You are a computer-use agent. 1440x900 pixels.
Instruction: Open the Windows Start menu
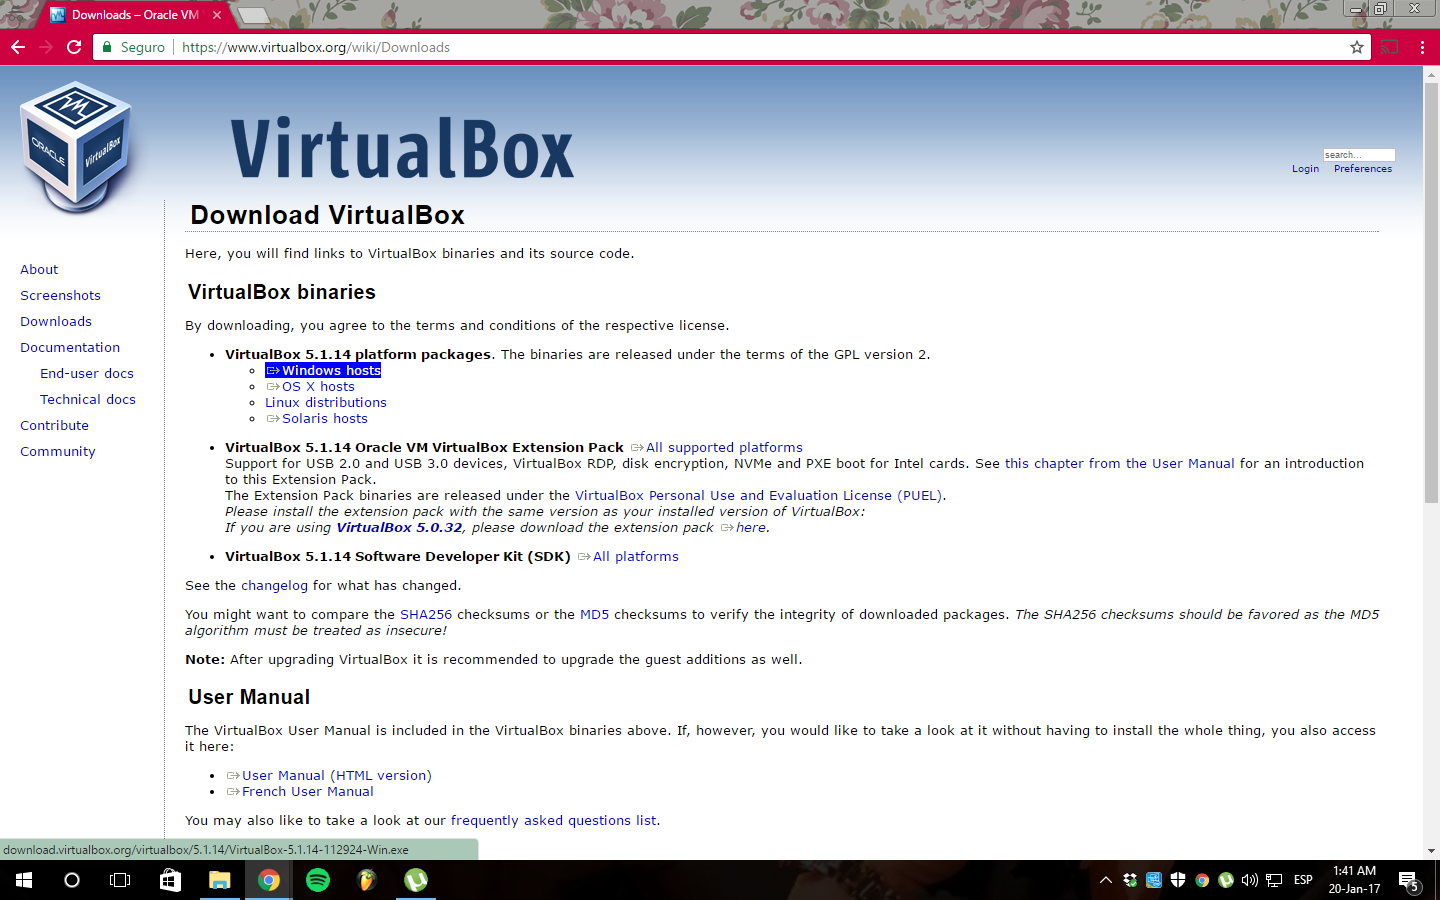pyautogui.click(x=24, y=880)
